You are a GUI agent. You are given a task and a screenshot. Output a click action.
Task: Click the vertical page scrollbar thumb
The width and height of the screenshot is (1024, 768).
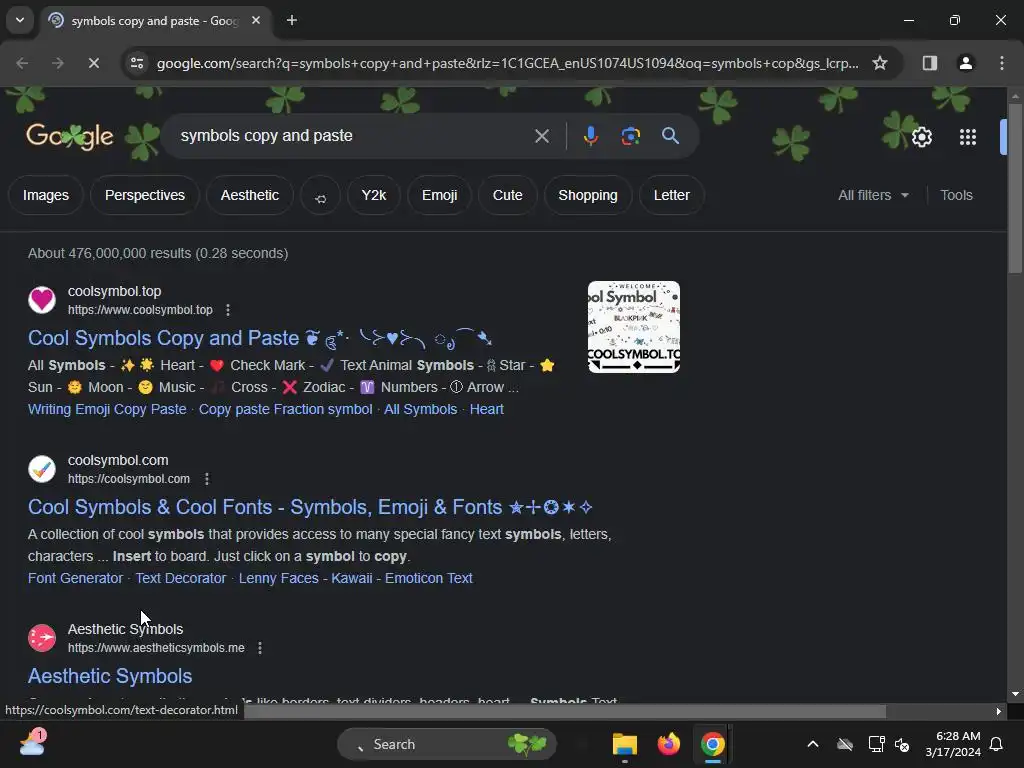[1014, 188]
